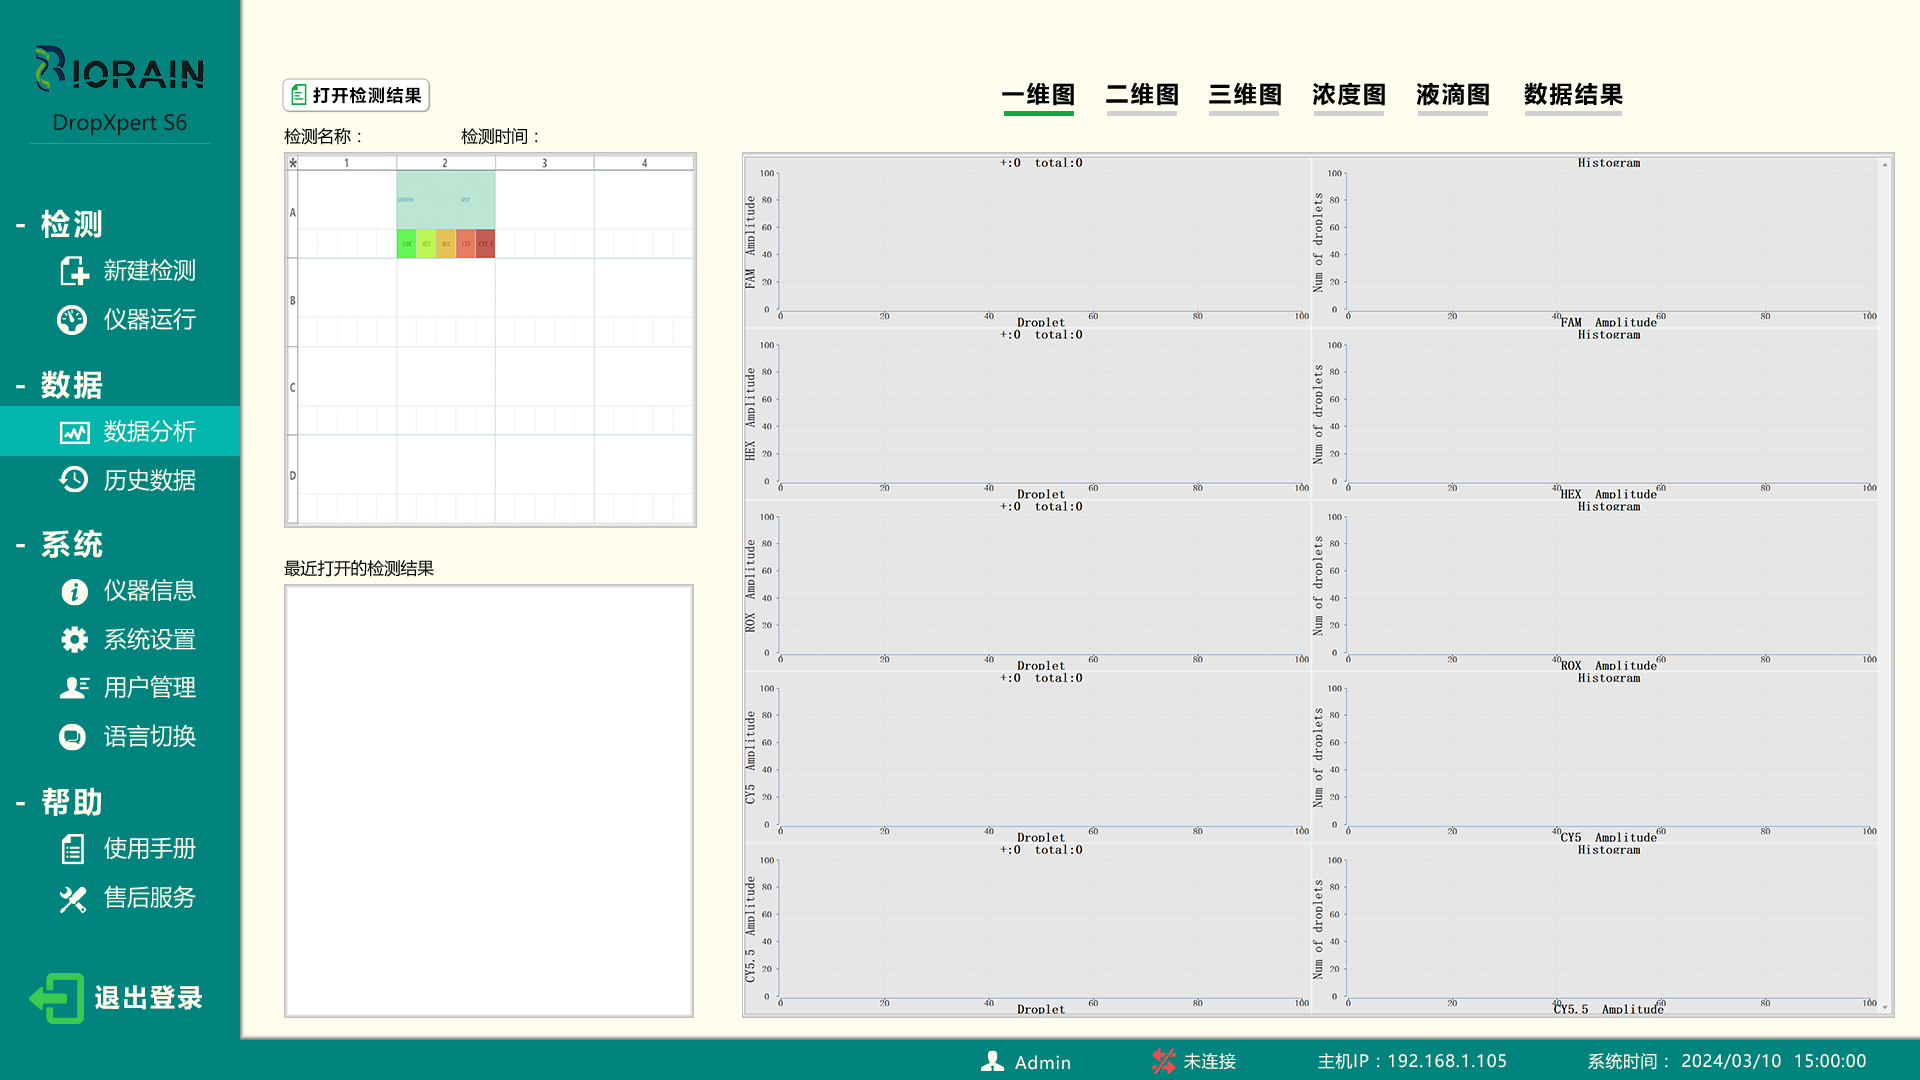Open 新建检测 (new test) via its icon
The width and height of the screenshot is (1920, 1080).
74,271
